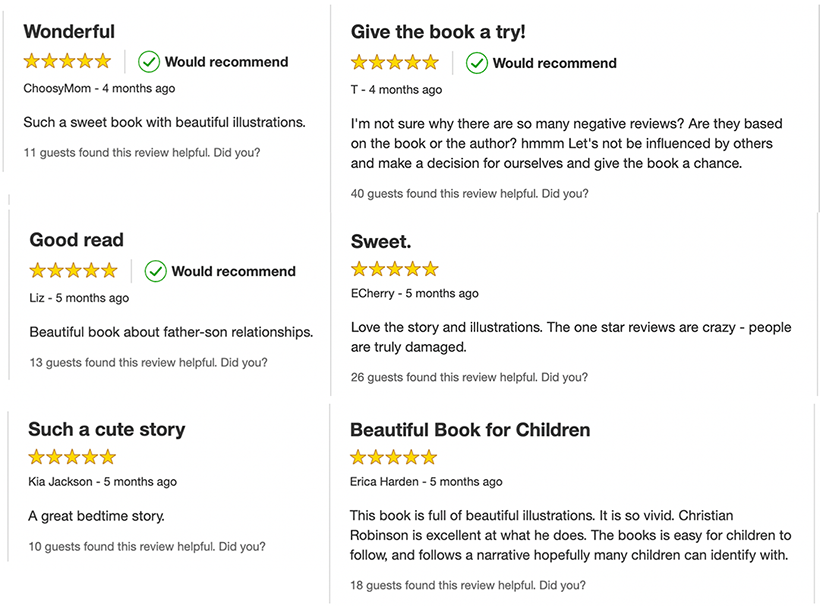This screenshot has height=610, width=820.
Task: Click "18 guests found this review helpful" text
Action: coord(443,585)
